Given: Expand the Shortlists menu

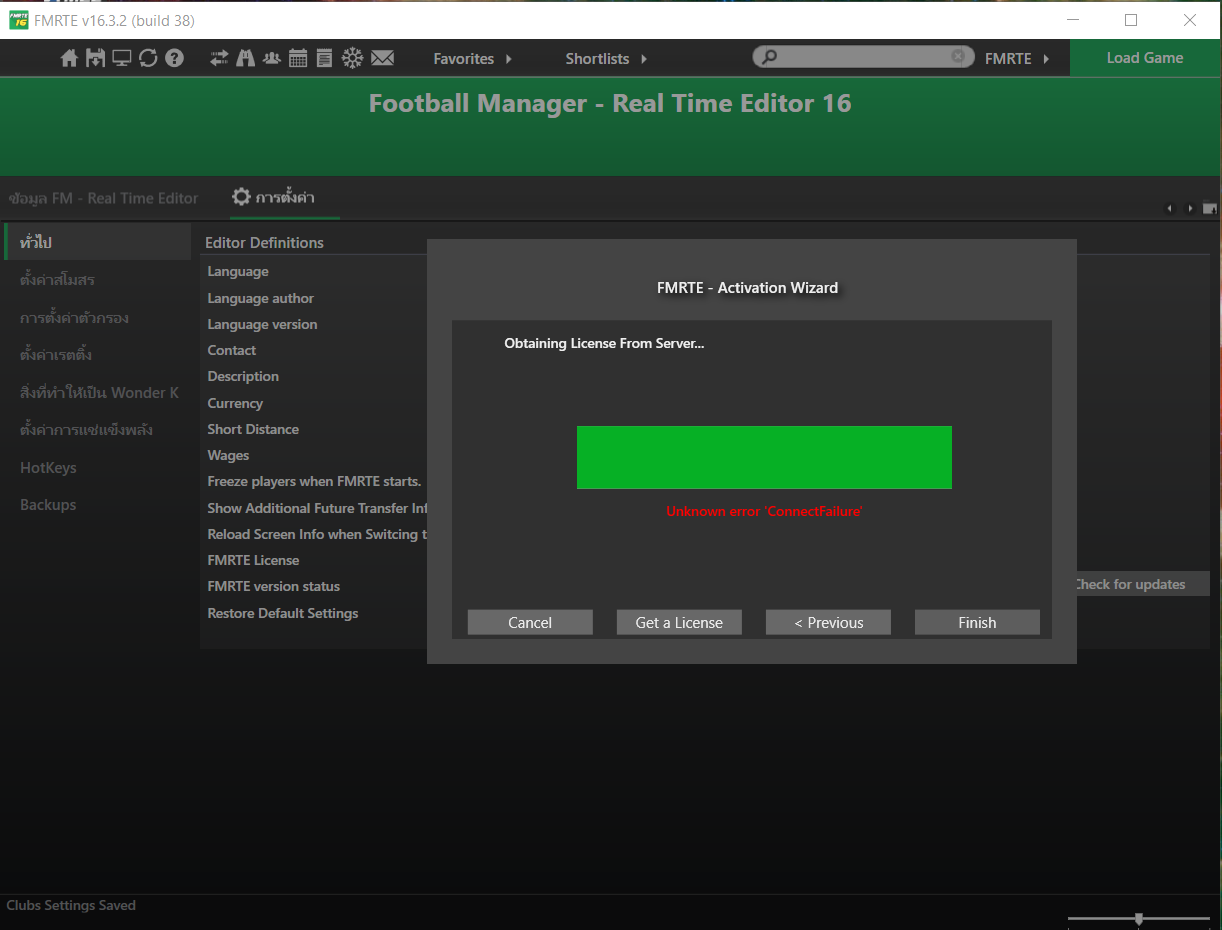Looking at the screenshot, I should [x=607, y=59].
